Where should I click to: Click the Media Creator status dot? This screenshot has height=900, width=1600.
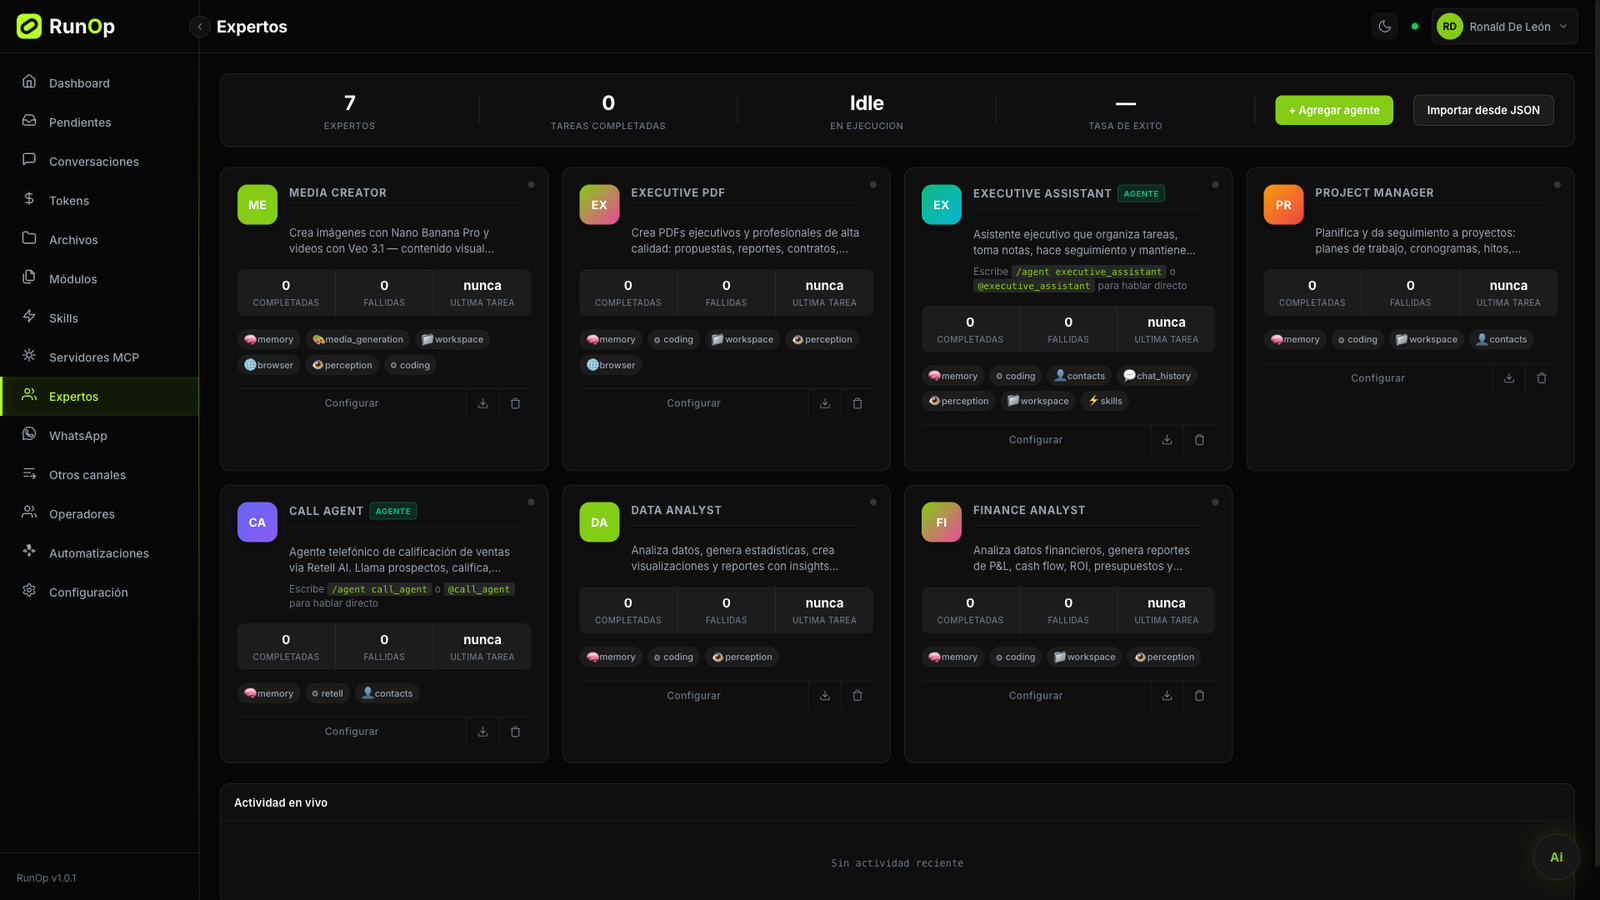[x=531, y=184]
